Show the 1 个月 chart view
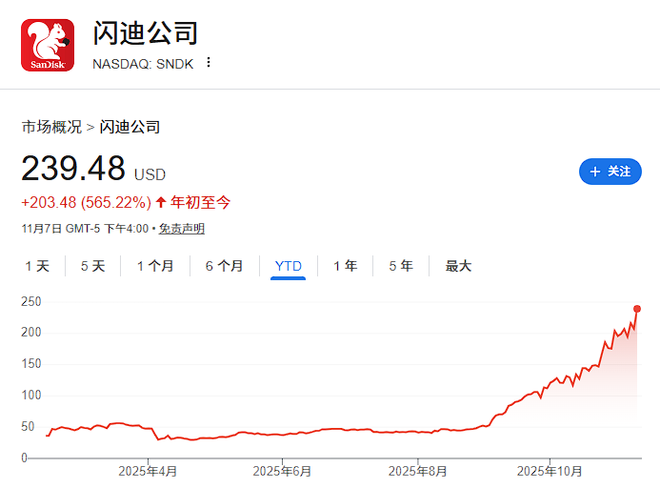660x488 pixels. pyautogui.click(x=155, y=266)
